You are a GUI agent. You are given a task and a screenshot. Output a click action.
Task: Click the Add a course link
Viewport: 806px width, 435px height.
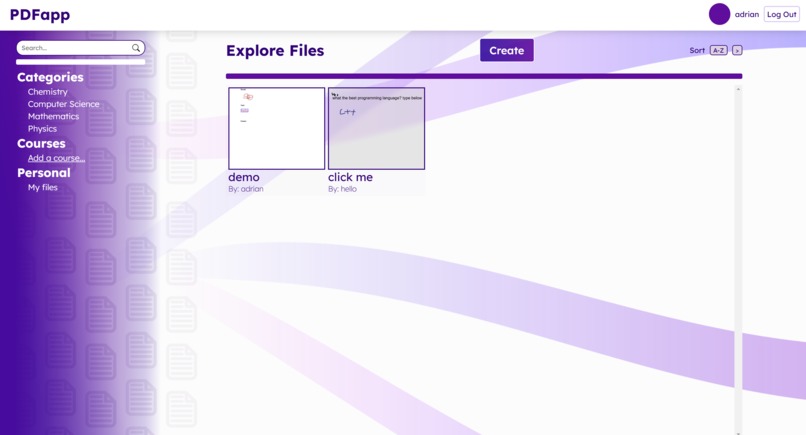[57, 158]
